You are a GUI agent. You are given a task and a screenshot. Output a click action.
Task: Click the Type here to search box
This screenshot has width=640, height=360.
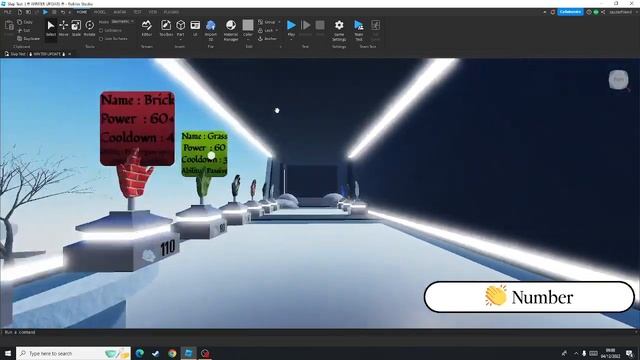[x=73, y=353]
